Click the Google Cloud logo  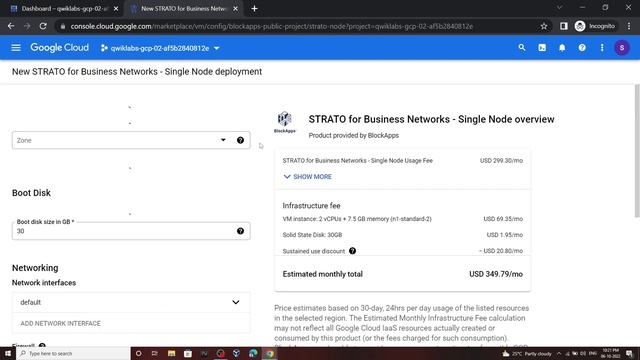point(59,48)
